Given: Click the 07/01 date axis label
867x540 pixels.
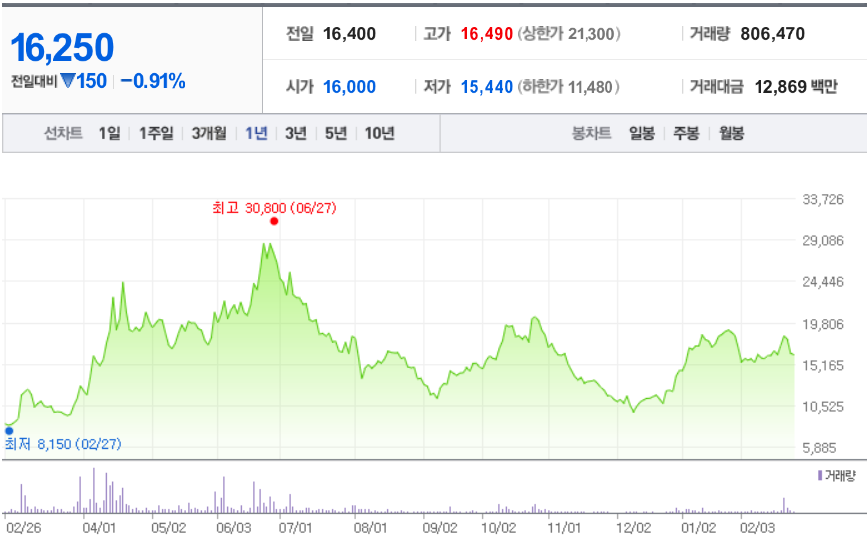Looking at the screenshot, I should (x=295, y=528).
